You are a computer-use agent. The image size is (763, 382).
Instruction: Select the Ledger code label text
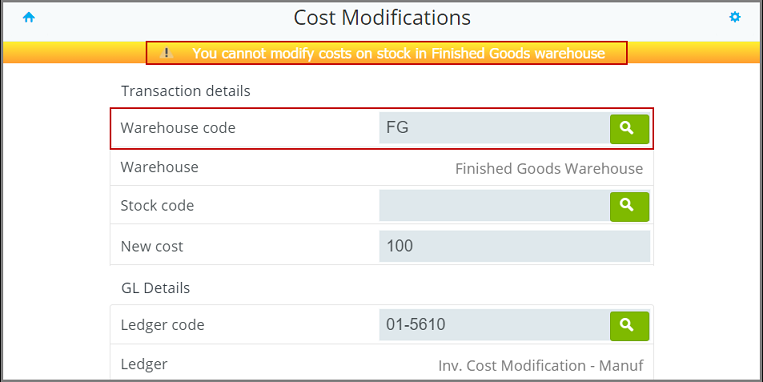tap(163, 325)
